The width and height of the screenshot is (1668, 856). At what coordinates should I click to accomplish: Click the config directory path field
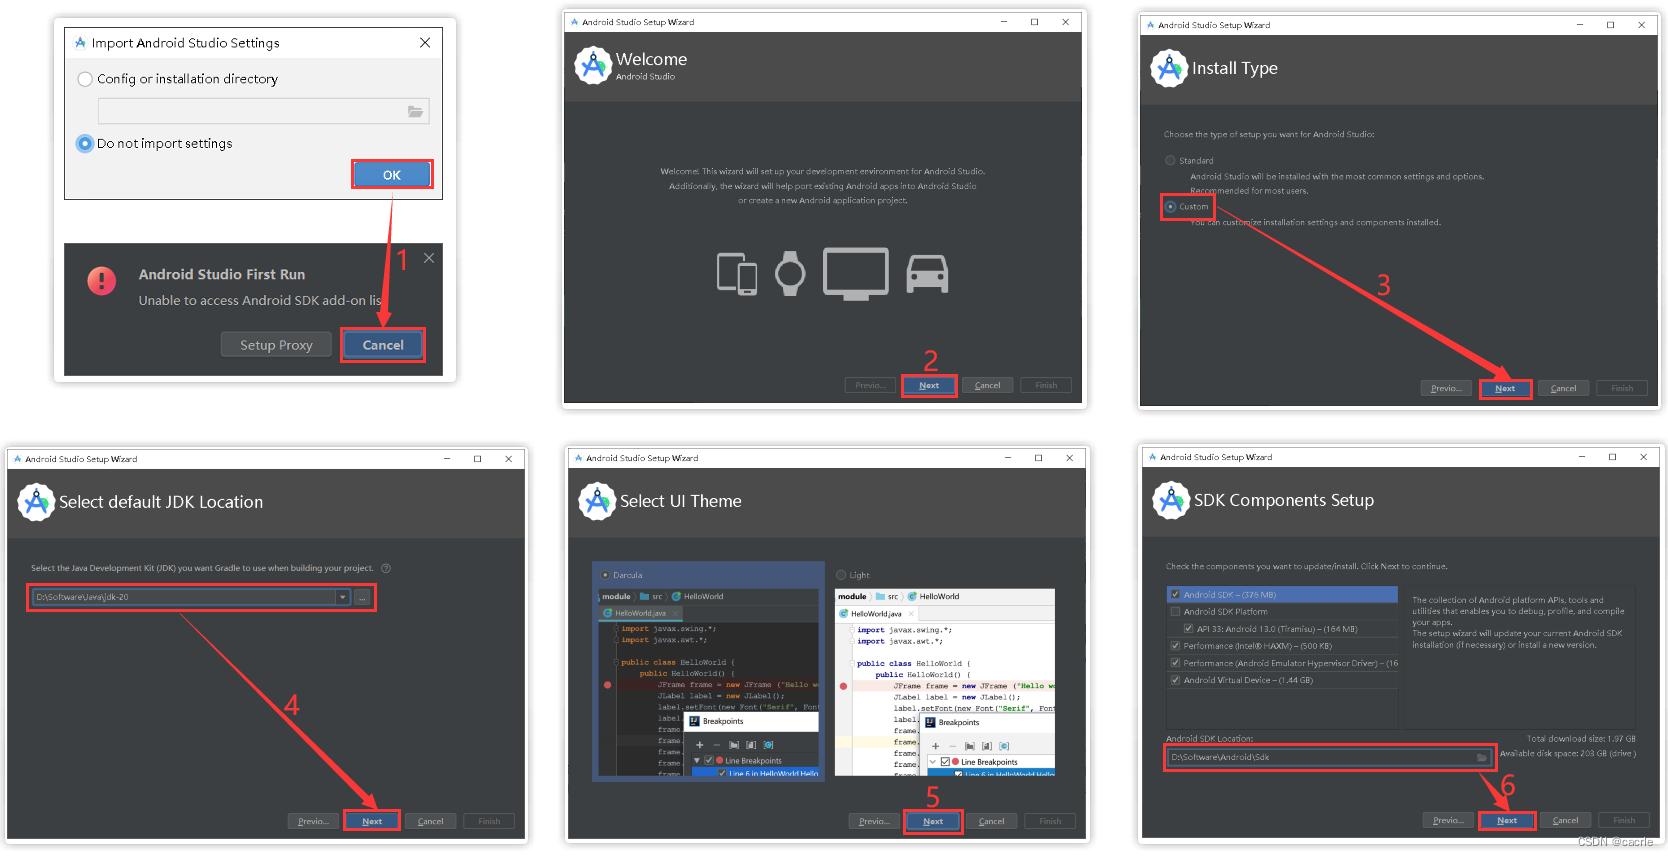(264, 111)
